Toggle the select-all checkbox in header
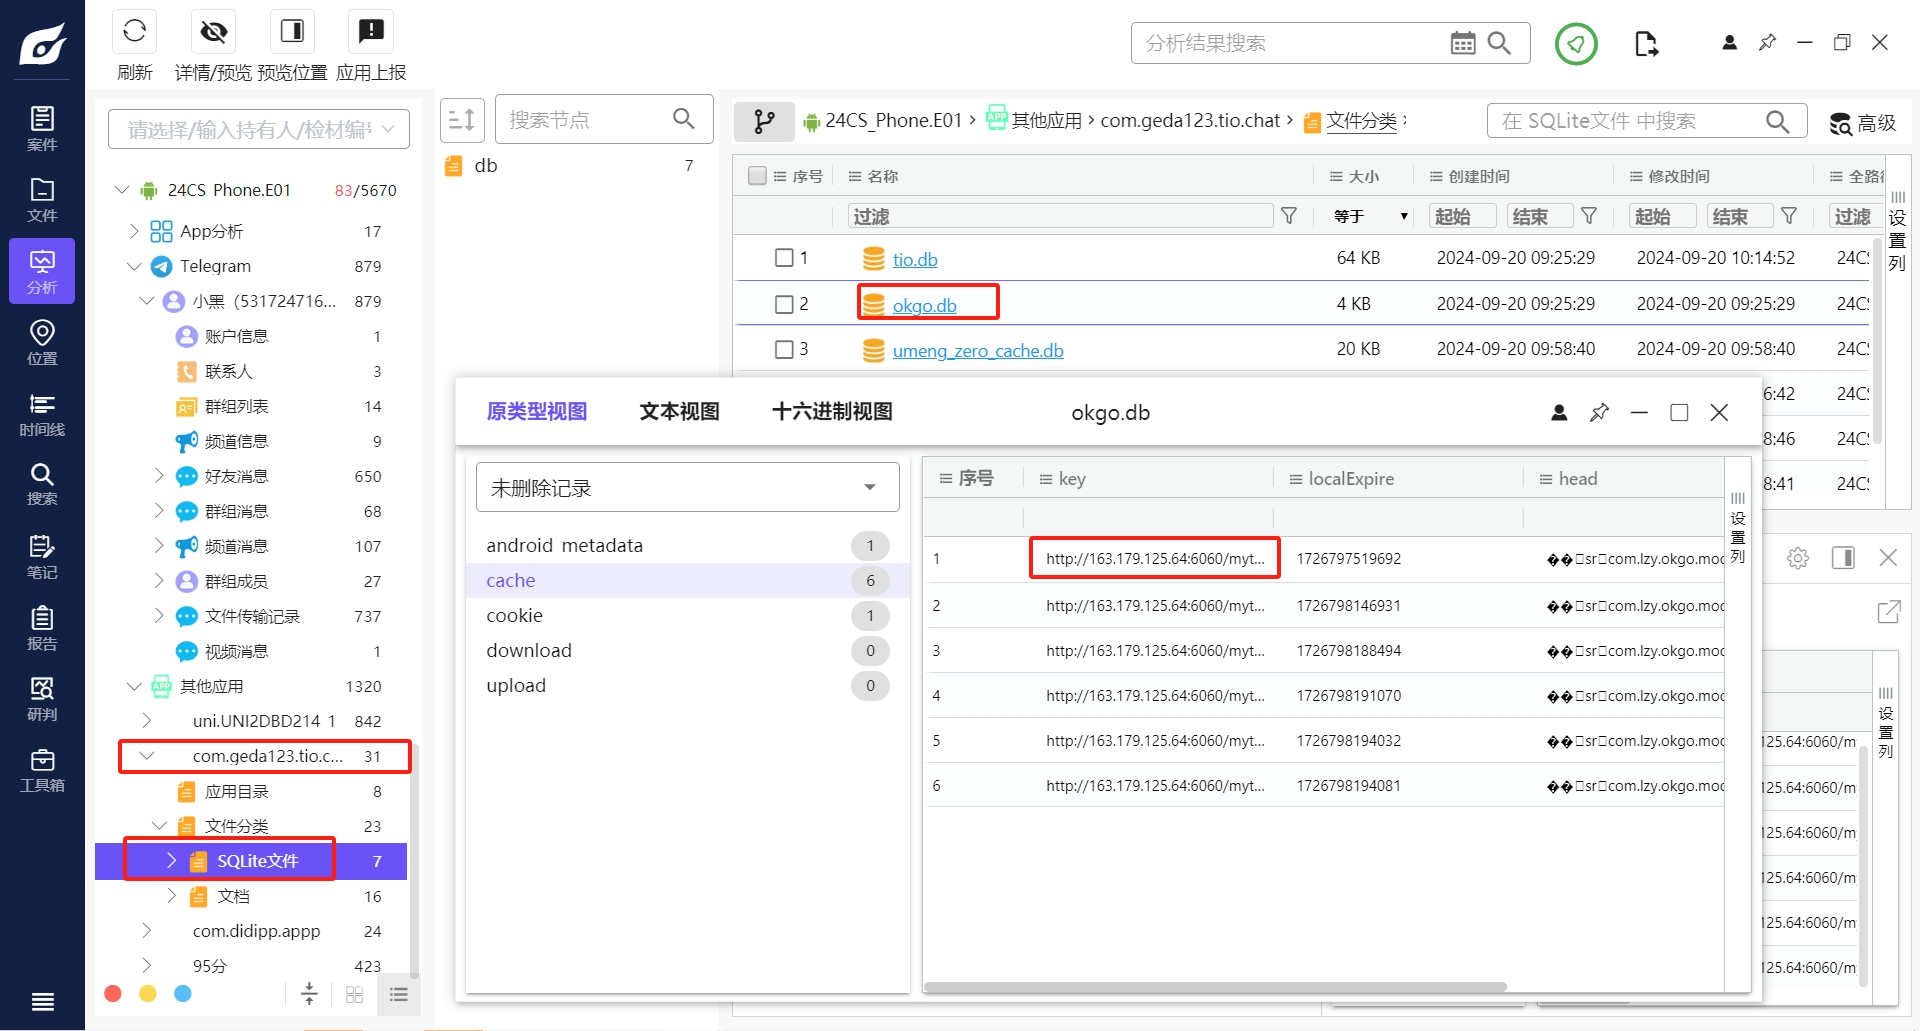The image size is (1920, 1031). [x=757, y=176]
